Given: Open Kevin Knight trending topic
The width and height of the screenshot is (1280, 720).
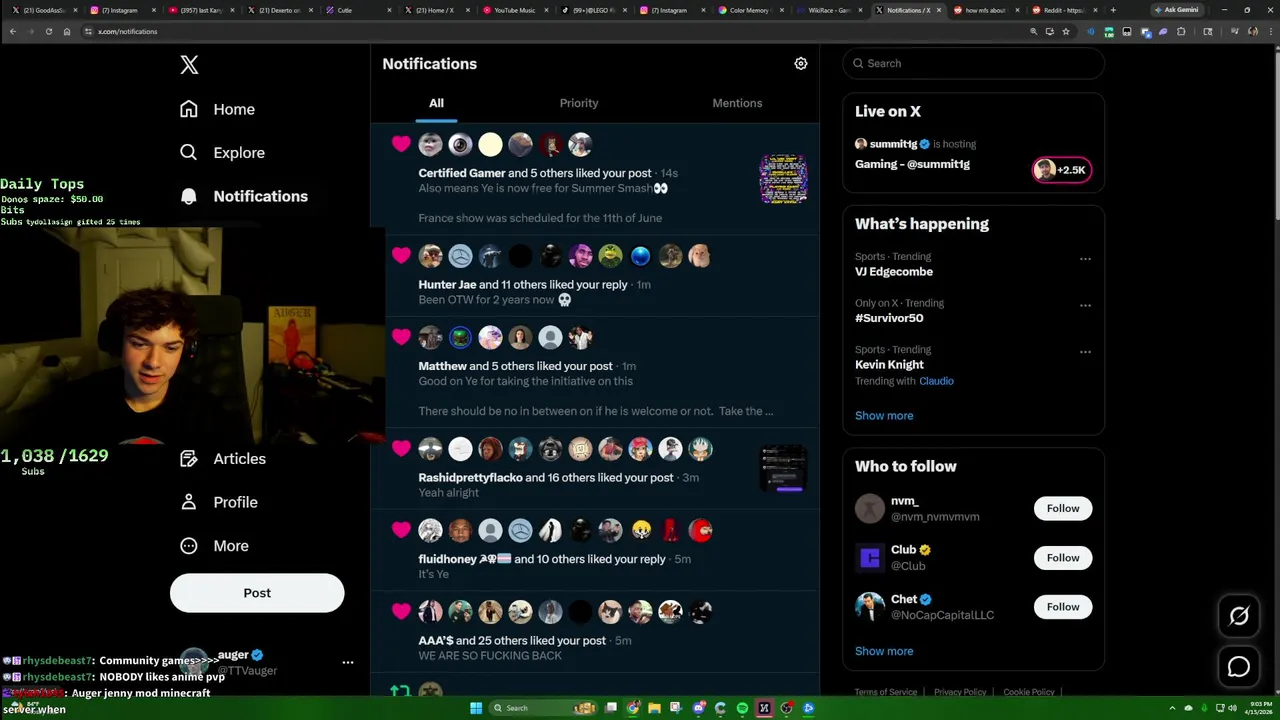Looking at the screenshot, I should (889, 365).
